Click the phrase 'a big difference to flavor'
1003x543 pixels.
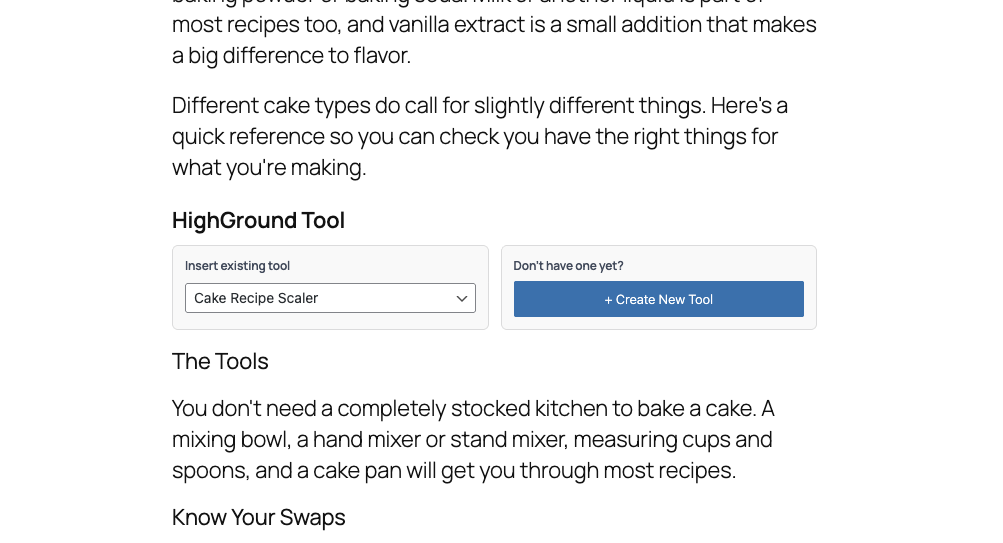pos(291,55)
